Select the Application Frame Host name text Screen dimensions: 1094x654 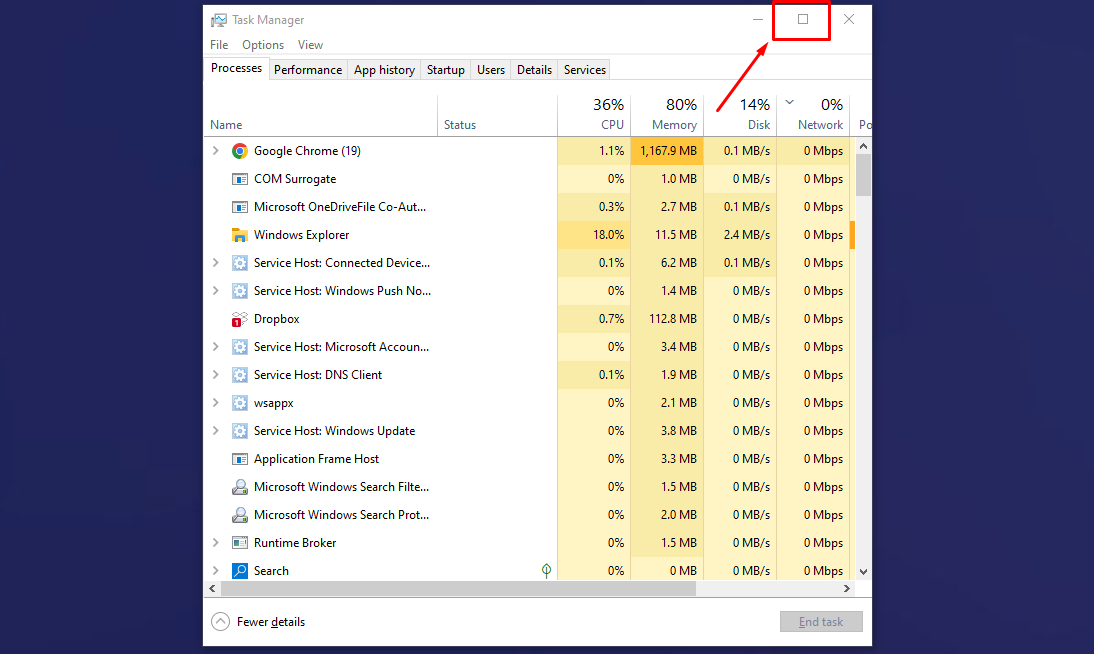point(316,459)
